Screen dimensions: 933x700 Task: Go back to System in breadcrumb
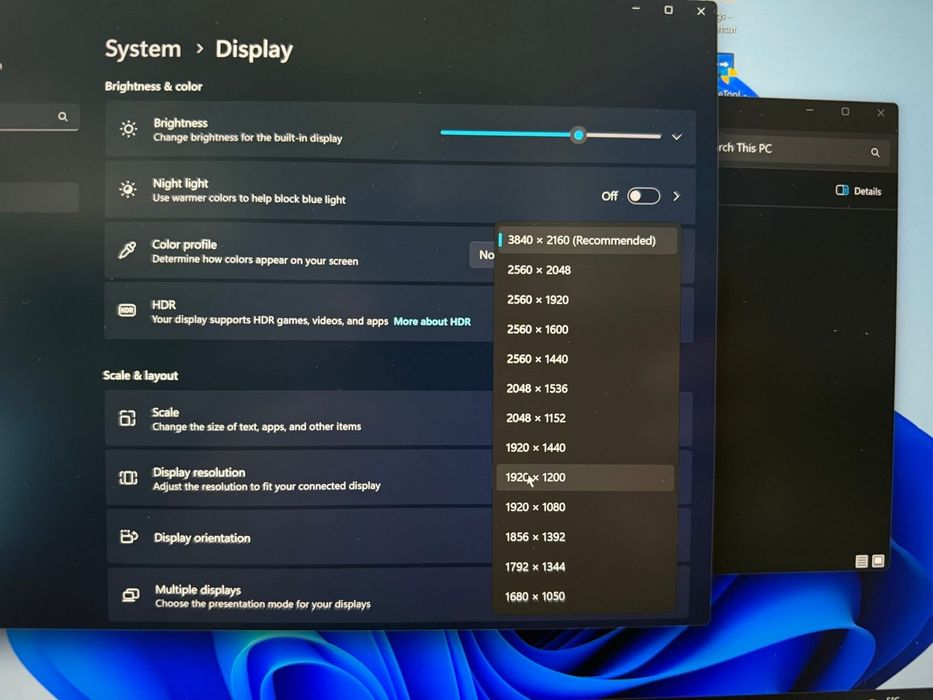click(x=143, y=49)
